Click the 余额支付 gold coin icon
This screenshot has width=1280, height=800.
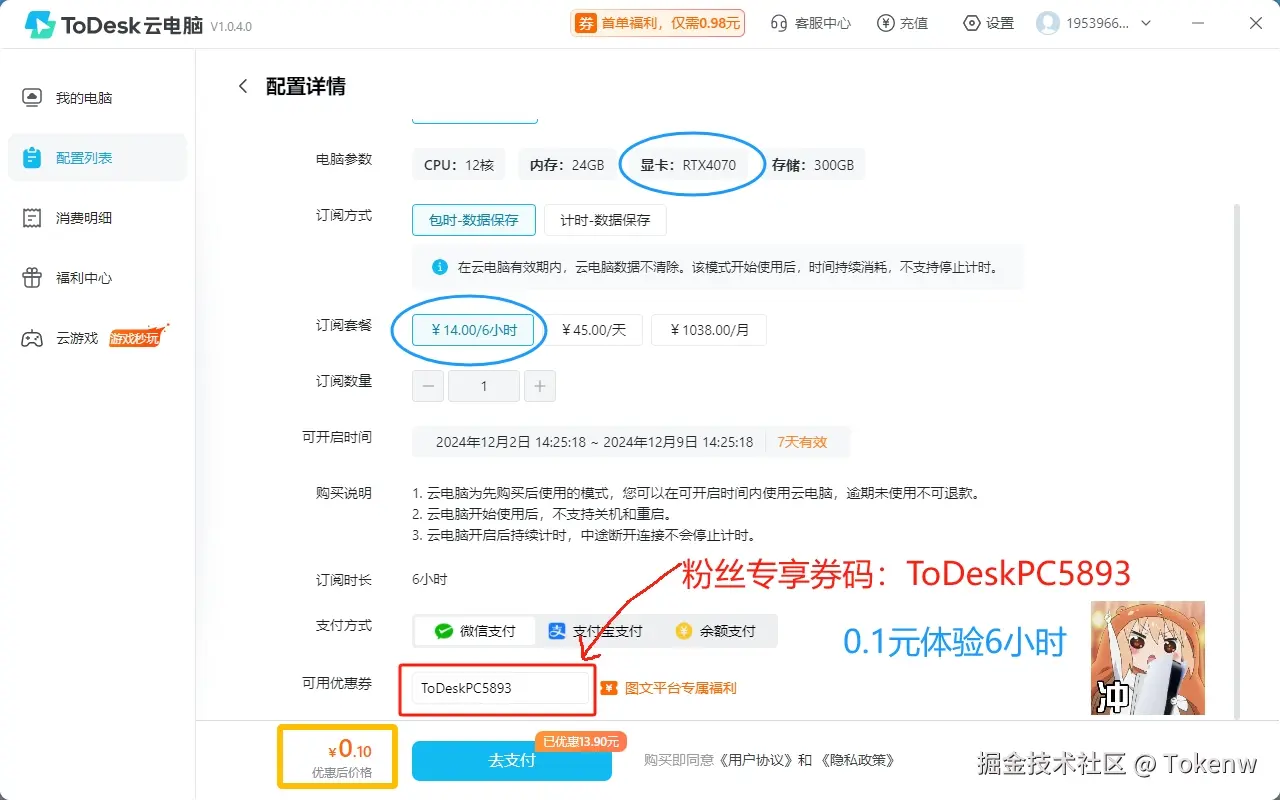pos(684,631)
